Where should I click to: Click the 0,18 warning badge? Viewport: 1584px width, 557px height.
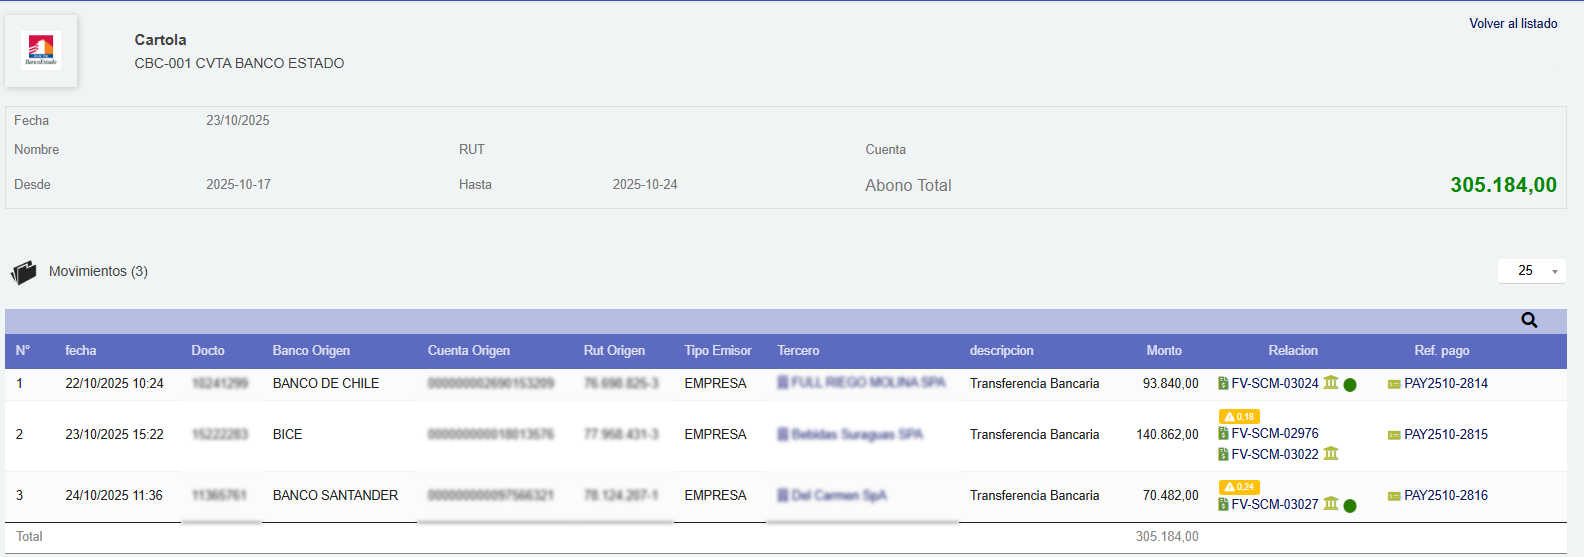coord(1239,416)
